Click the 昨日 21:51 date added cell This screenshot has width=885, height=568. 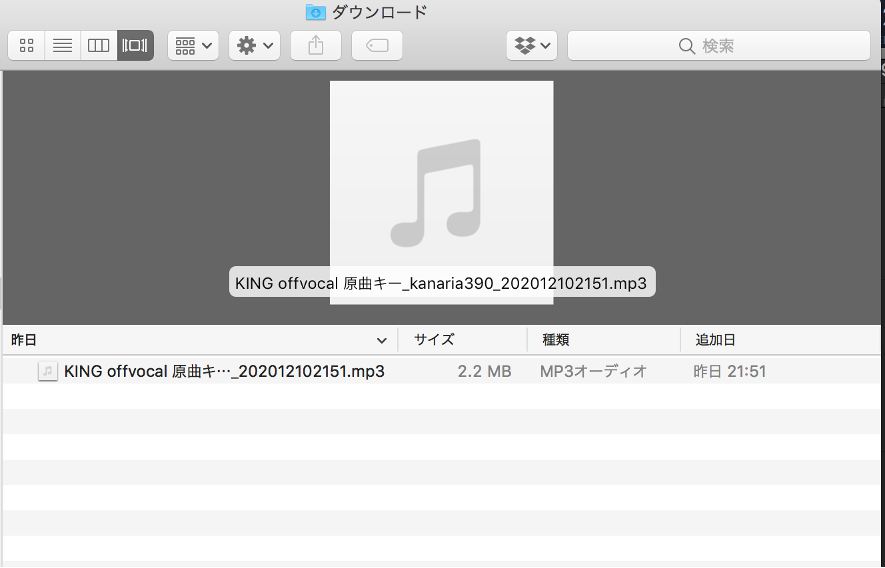[x=729, y=372]
